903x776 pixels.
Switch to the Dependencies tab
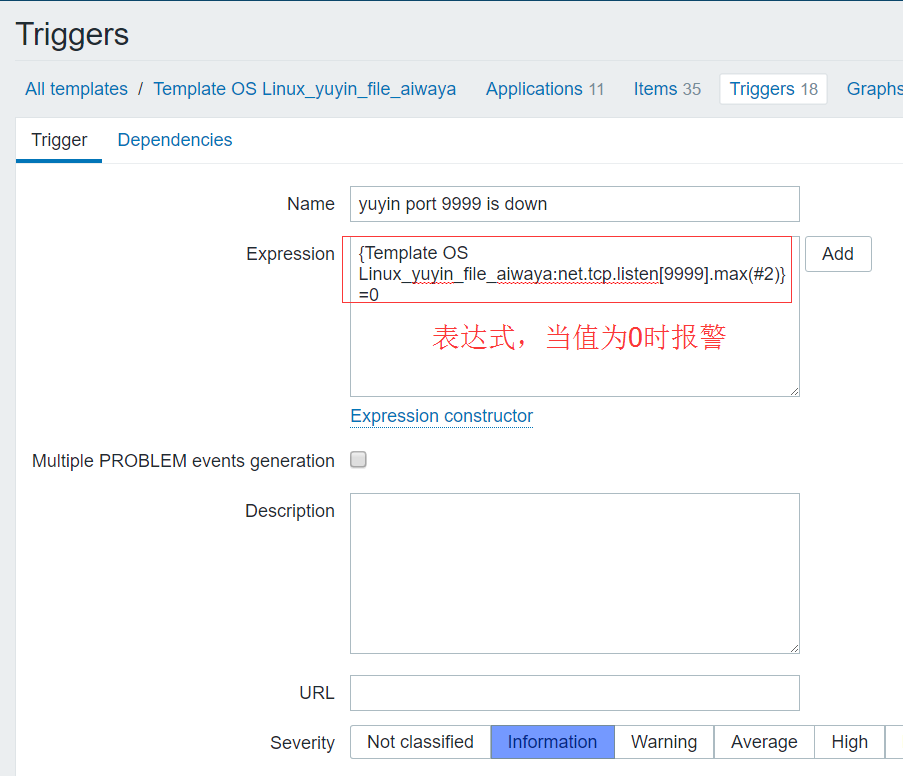(x=174, y=140)
